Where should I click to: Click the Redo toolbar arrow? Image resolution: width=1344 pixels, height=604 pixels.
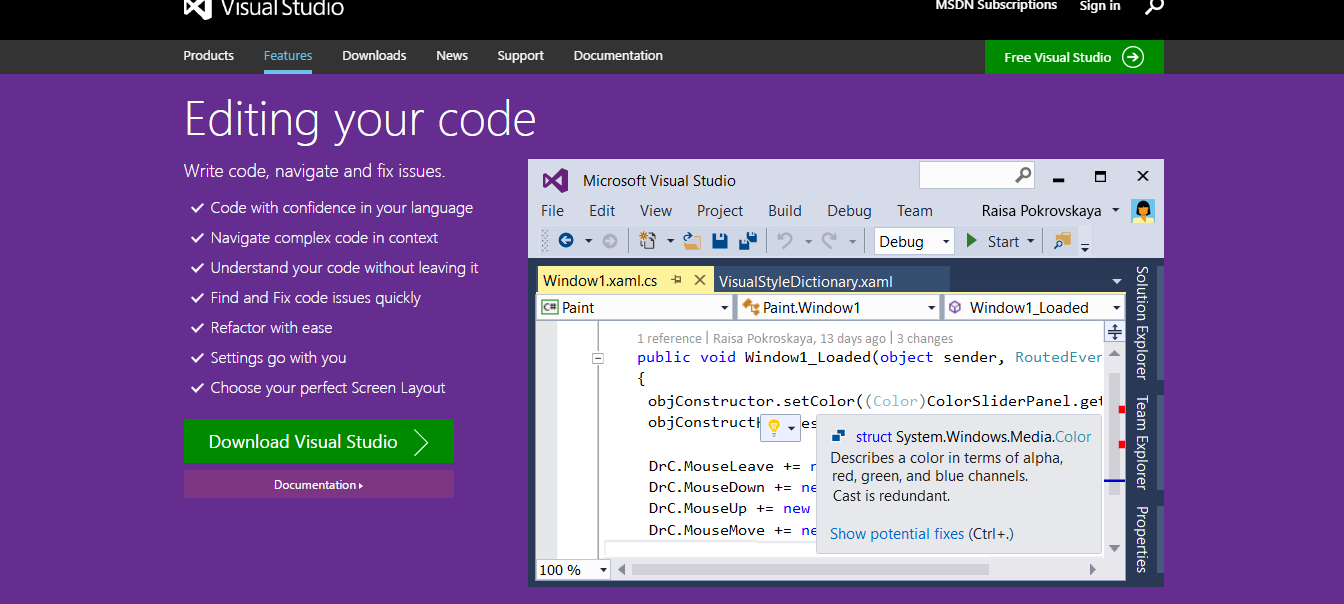(x=829, y=241)
